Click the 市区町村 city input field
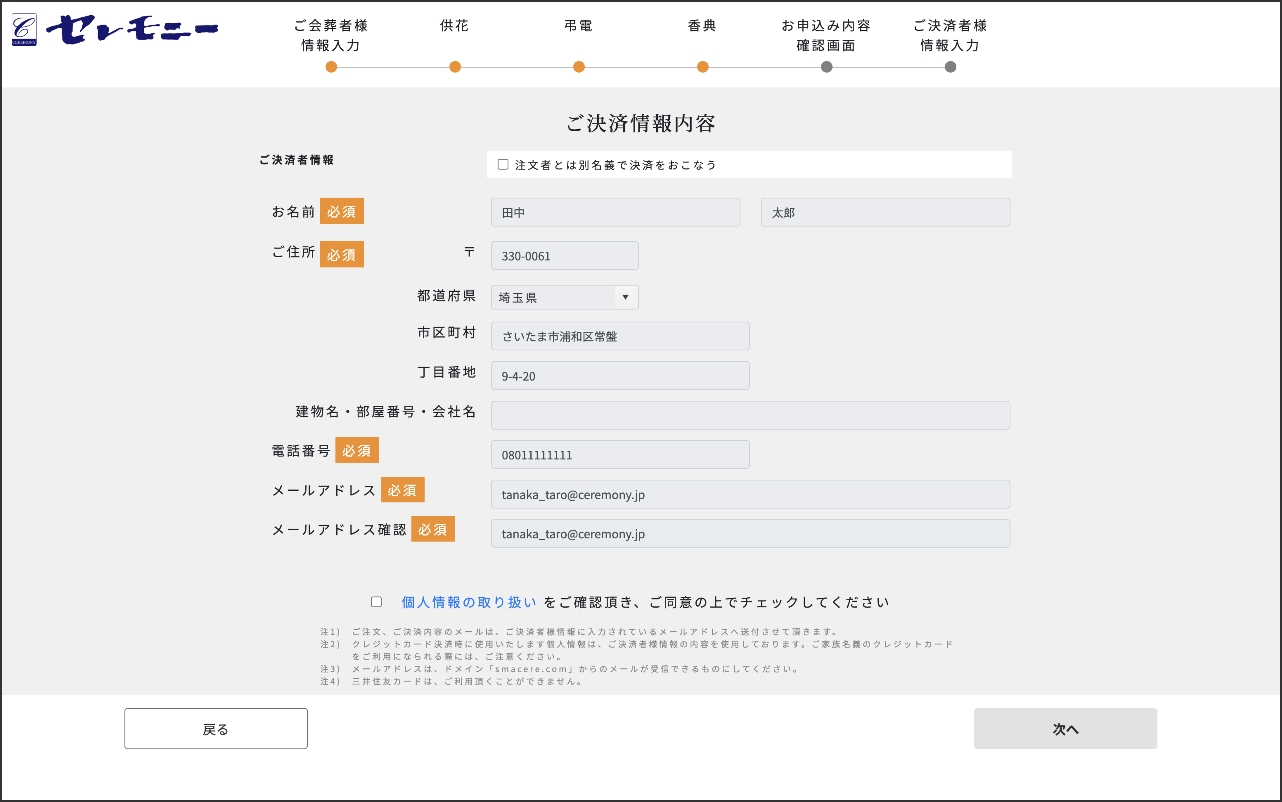Image resolution: width=1282 pixels, height=802 pixels. [620, 336]
